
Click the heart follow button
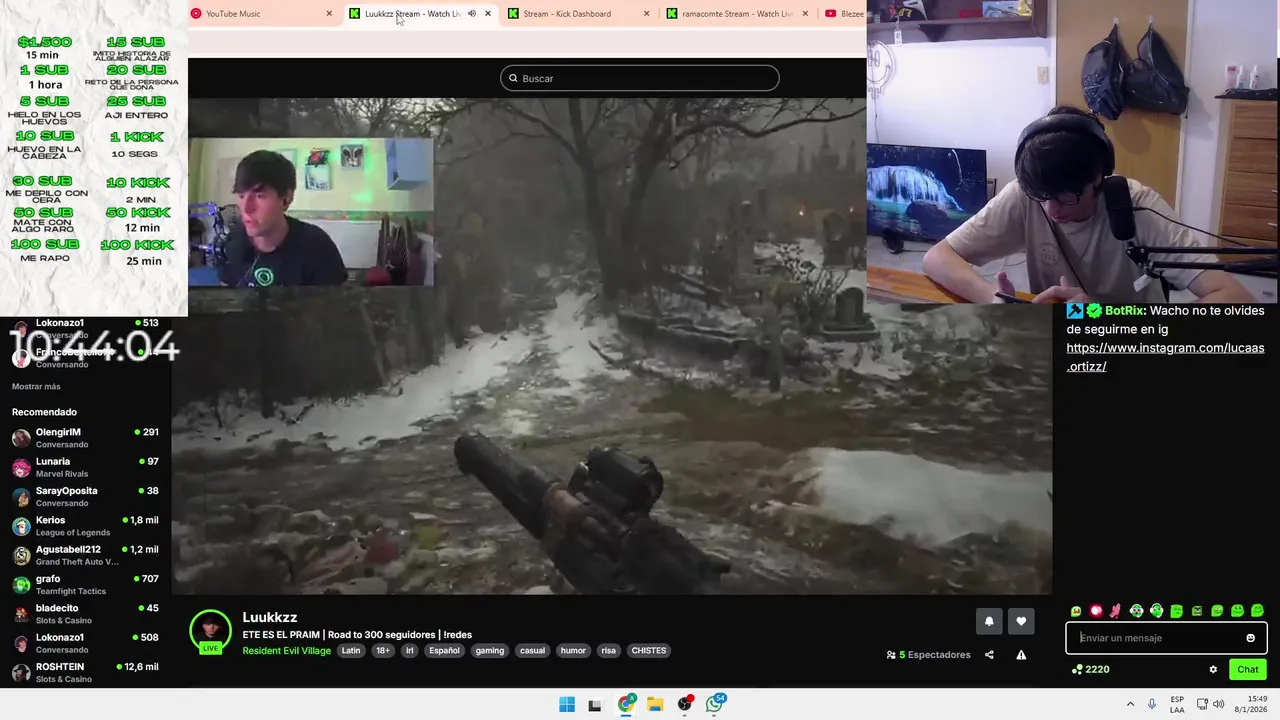[x=1021, y=621]
